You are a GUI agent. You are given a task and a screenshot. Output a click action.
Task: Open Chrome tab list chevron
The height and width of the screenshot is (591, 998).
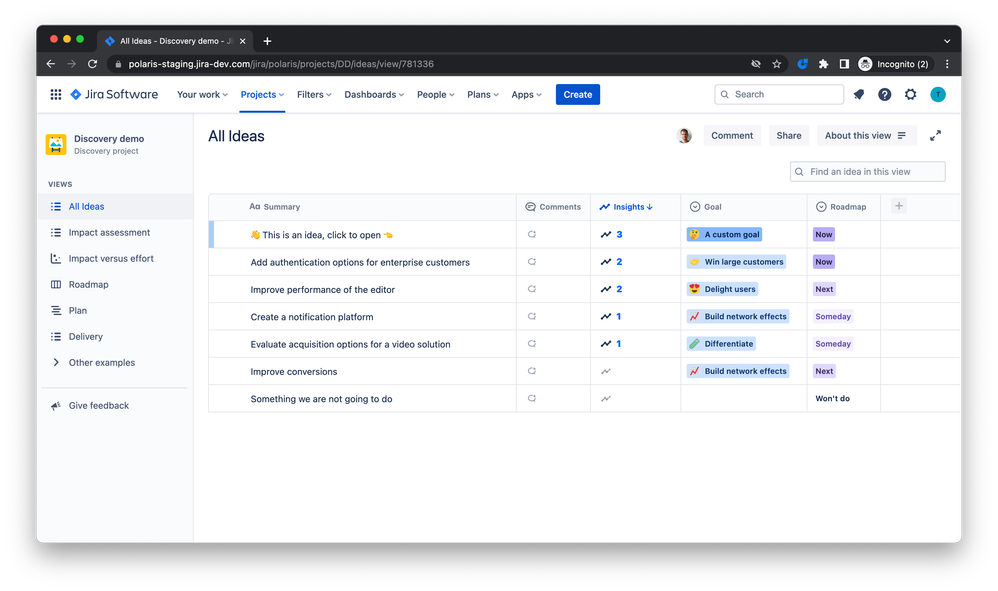(947, 41)
